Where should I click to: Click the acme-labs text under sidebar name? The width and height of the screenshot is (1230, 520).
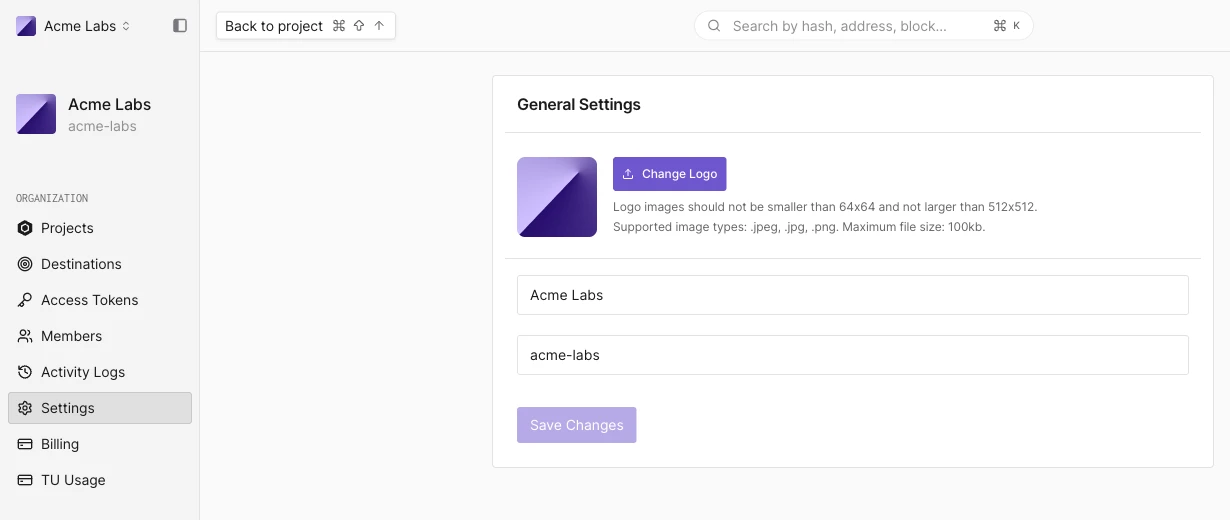(102, 126)
